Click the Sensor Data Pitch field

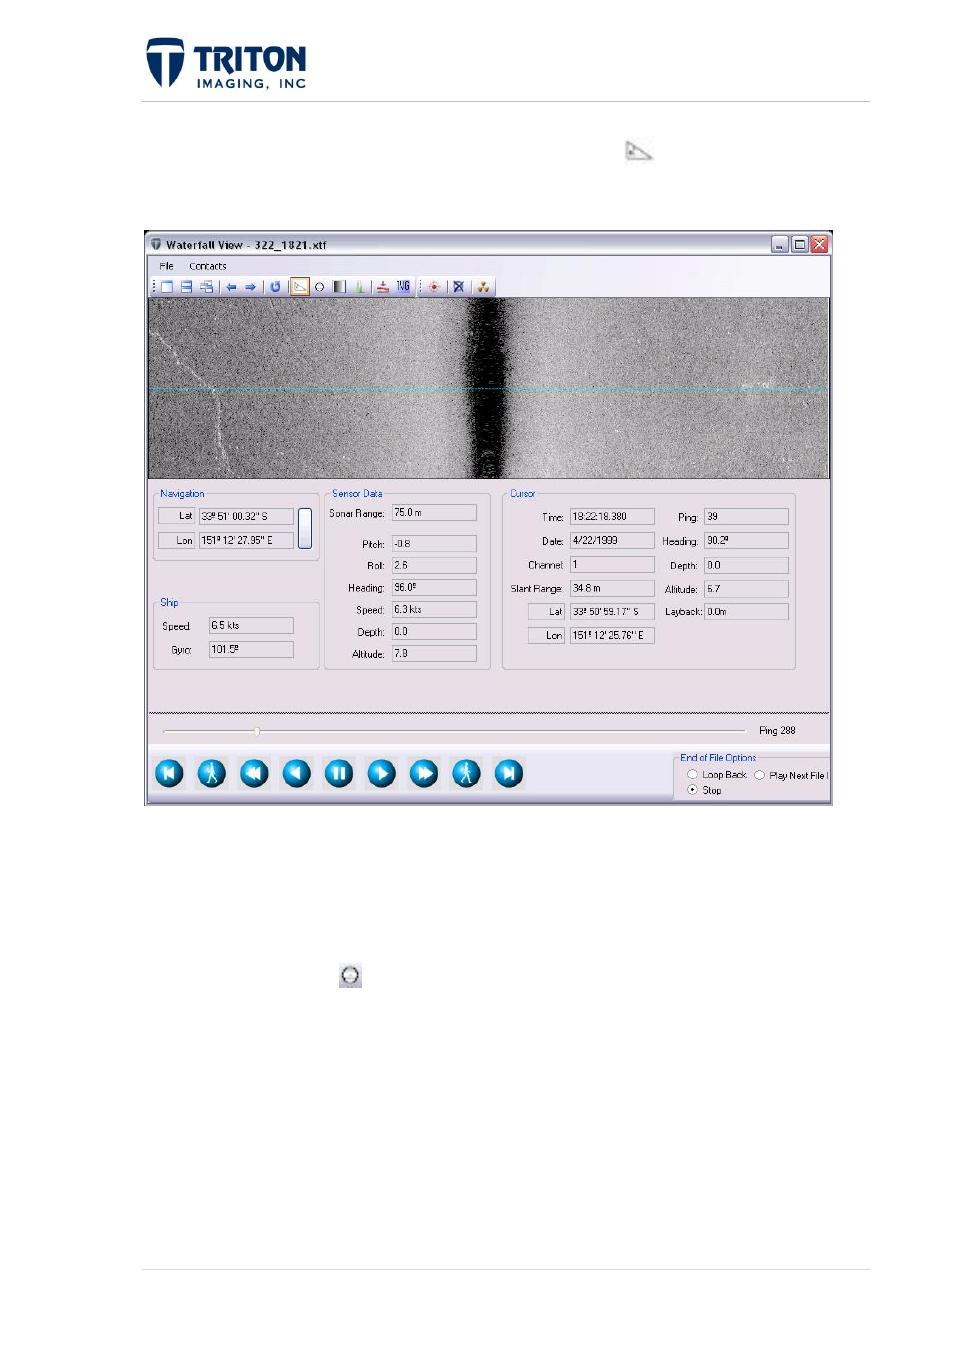[x=434, y=544]
